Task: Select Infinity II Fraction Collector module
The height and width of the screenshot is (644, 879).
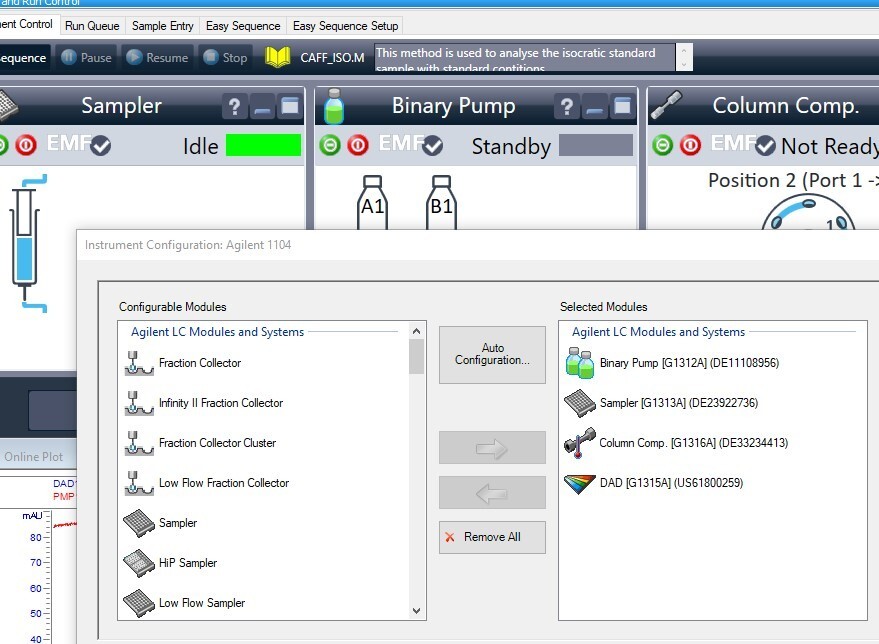Action: [x=221, y=403]
